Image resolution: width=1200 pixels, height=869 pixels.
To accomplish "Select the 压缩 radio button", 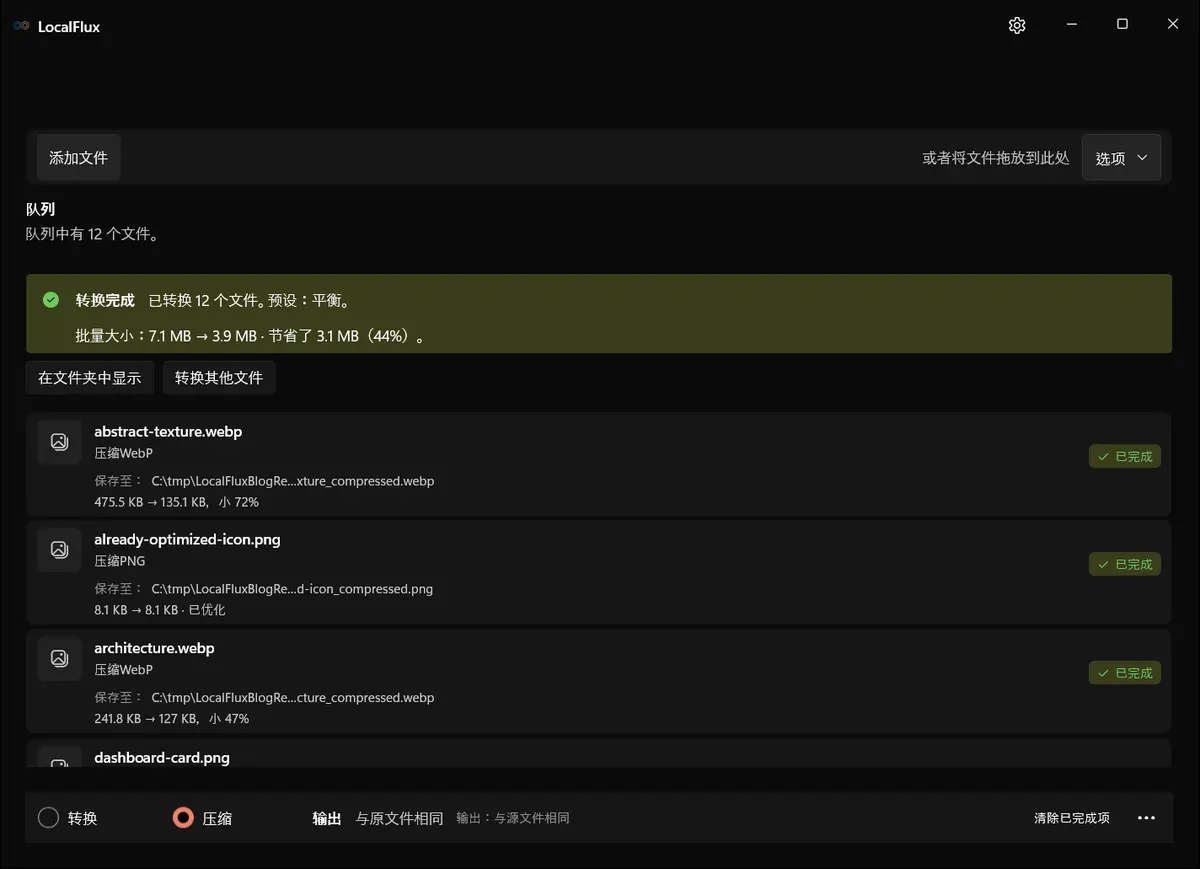I will (x=183, y=818).
